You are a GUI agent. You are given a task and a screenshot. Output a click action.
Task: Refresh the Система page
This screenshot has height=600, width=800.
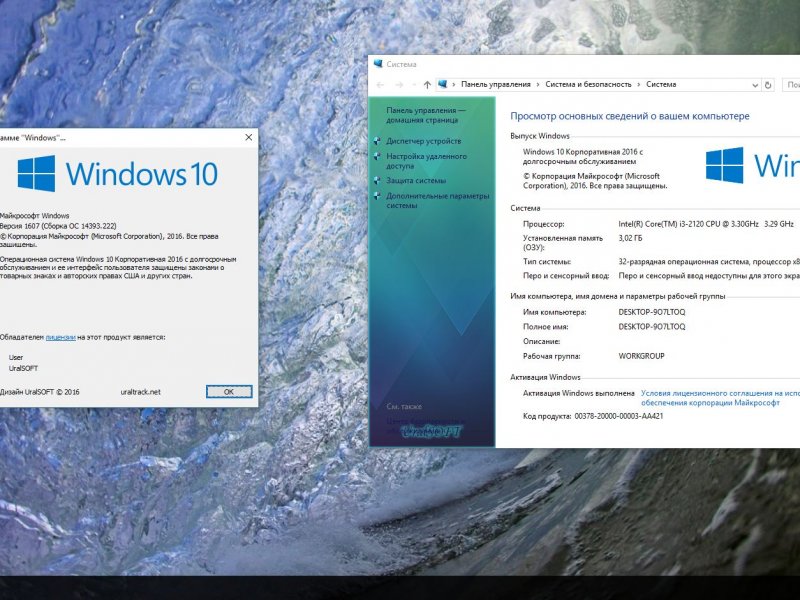pyautogui.click(x=768, y=85)
